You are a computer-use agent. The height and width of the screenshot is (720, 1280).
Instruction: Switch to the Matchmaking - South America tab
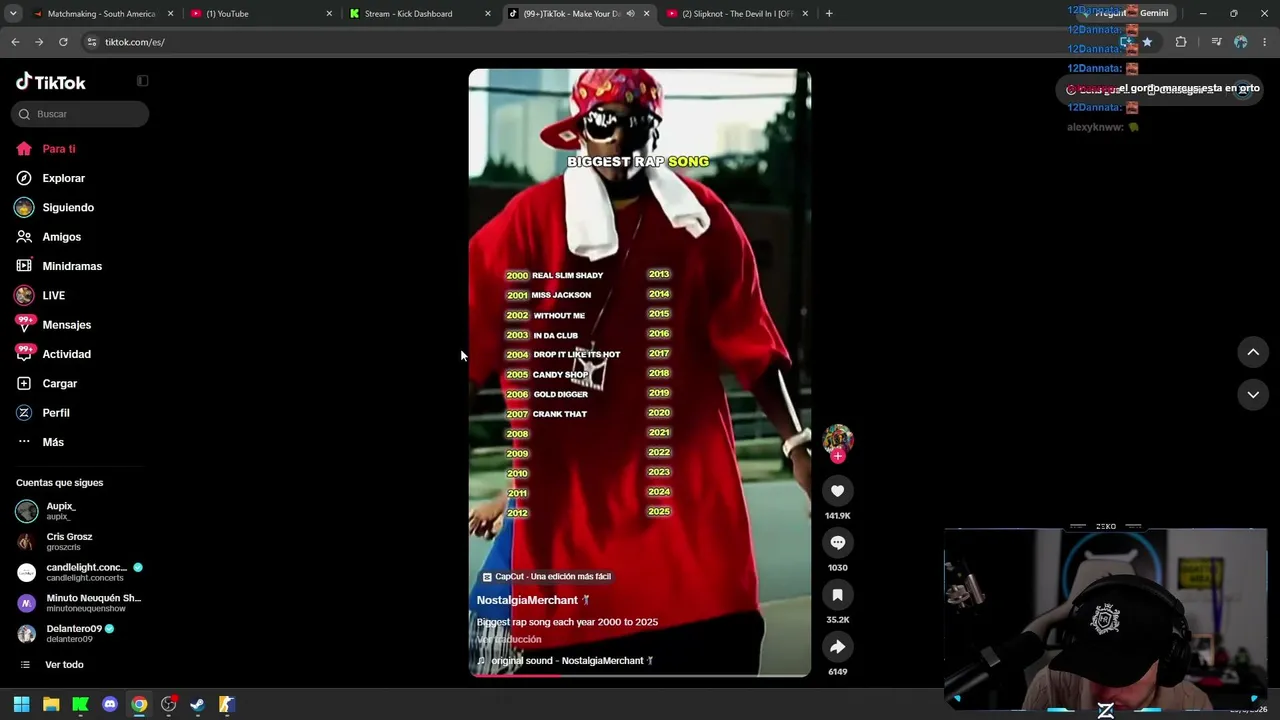click(x=93, y=14)
